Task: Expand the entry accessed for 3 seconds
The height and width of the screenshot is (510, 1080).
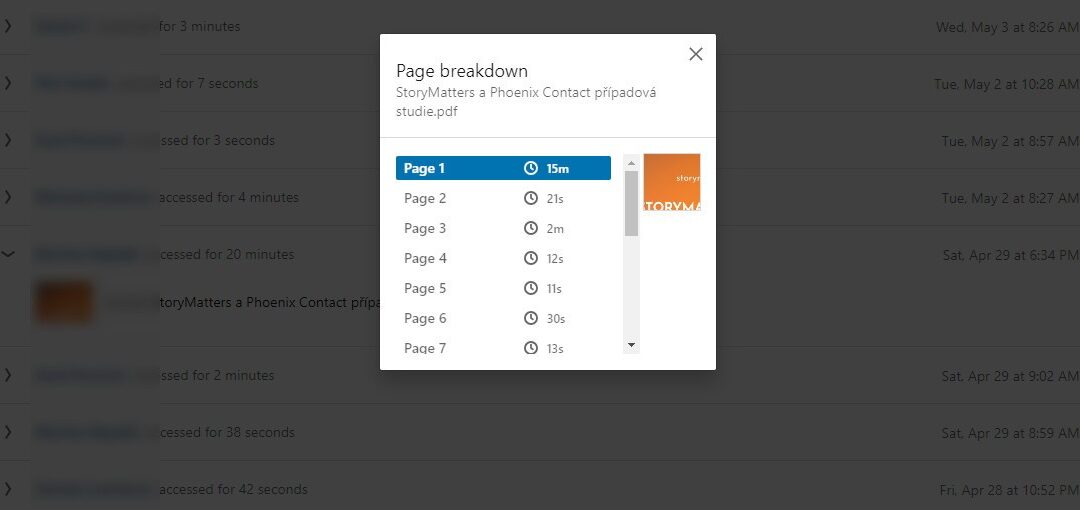Action: [x=8, y=140]
